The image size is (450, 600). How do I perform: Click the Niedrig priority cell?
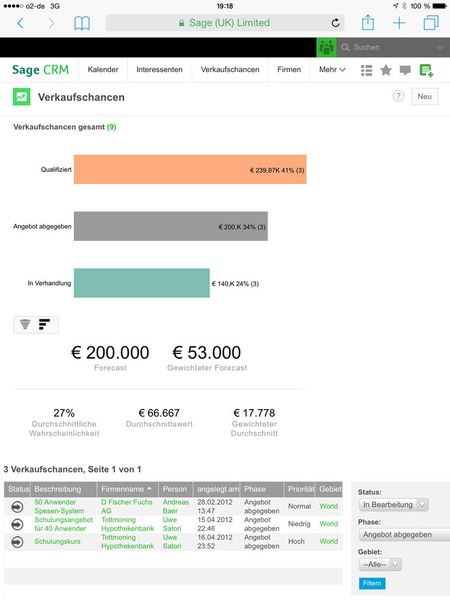(298, 524)
